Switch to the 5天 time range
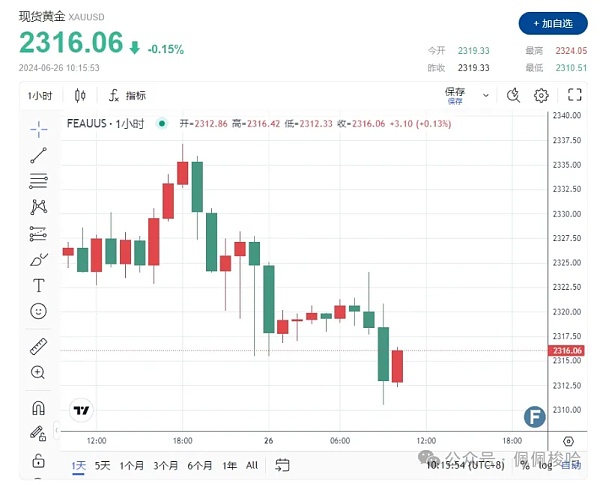600x483 pixels. click(103, 465)
